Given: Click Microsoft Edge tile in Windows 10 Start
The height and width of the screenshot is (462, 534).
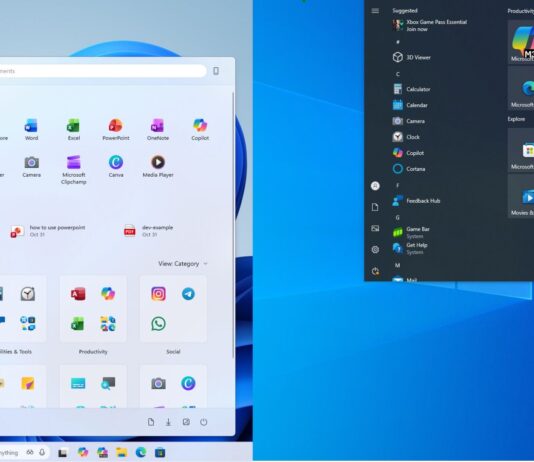Looking at the screenshot, I should [x=521, y=89].
